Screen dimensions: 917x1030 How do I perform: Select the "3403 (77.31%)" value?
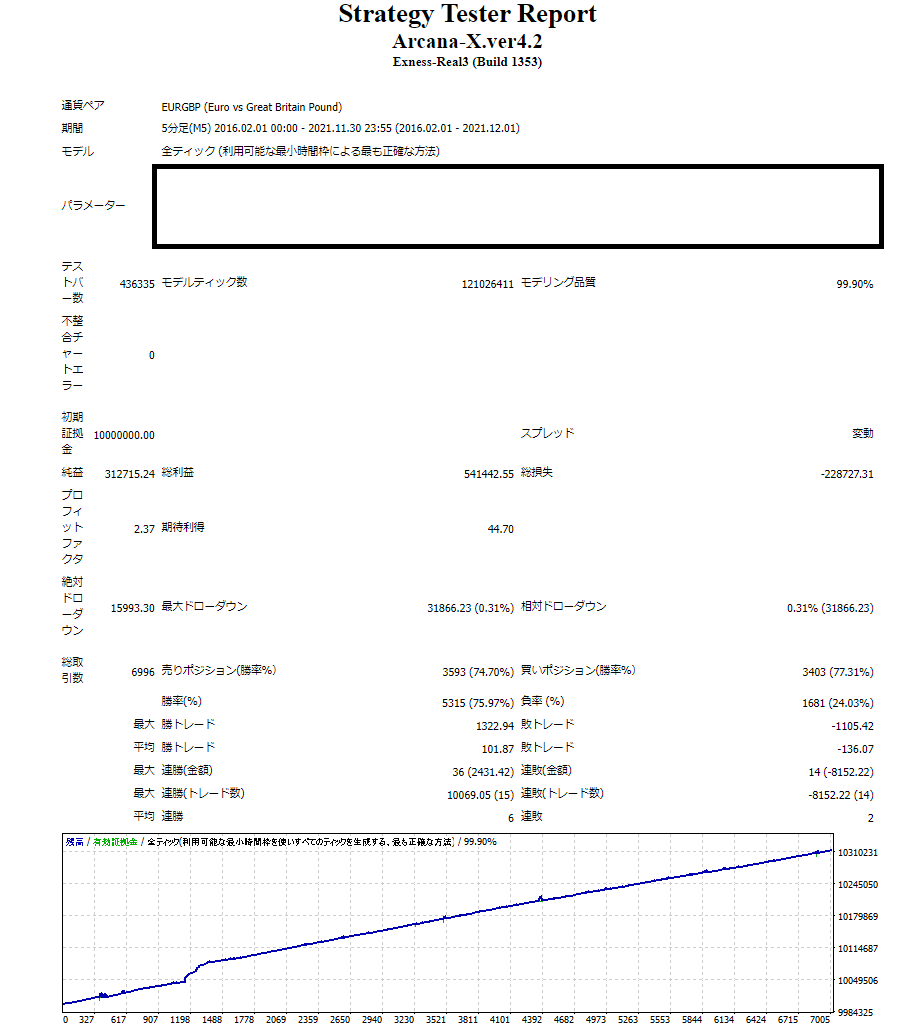[838, 672]
